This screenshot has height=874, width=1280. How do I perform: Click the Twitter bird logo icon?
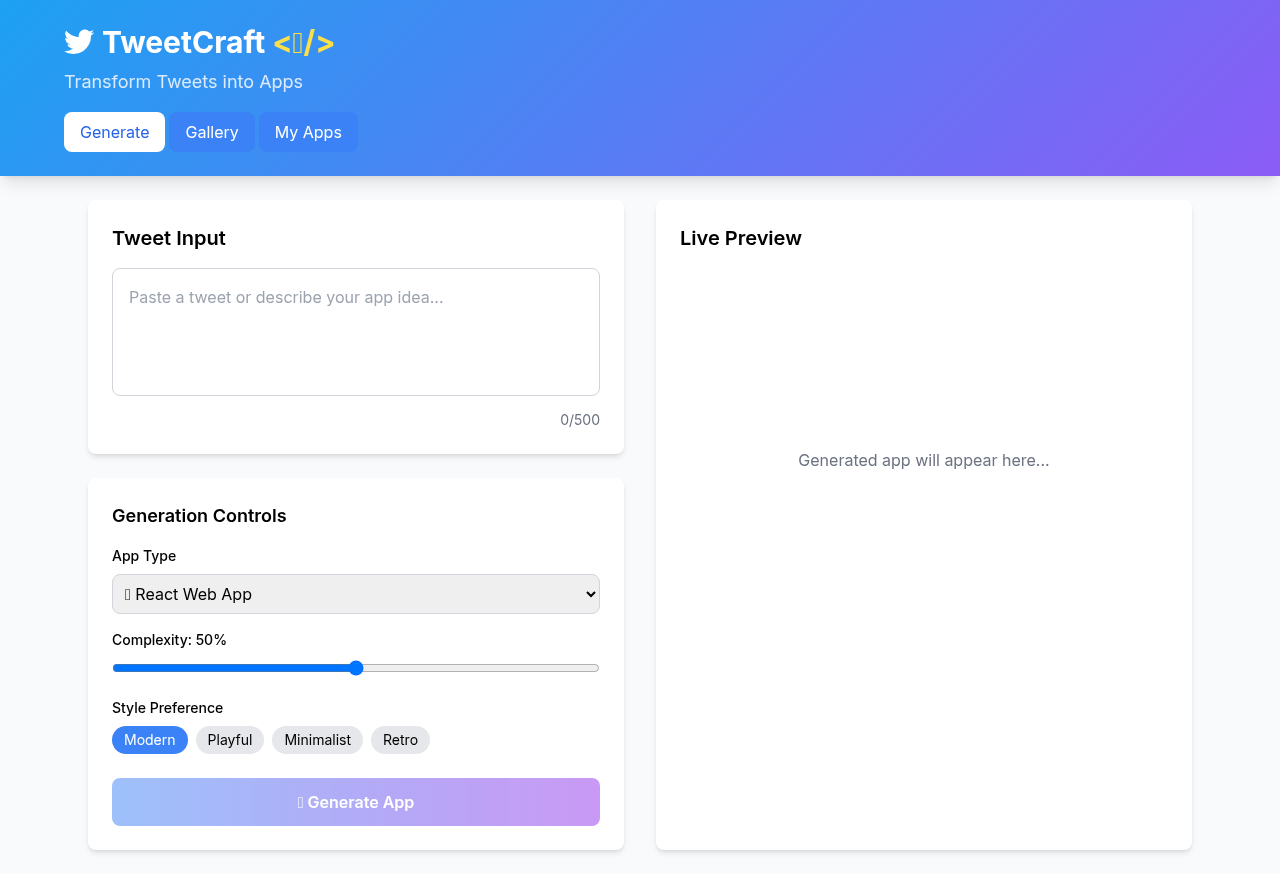[x=78, y=42]
